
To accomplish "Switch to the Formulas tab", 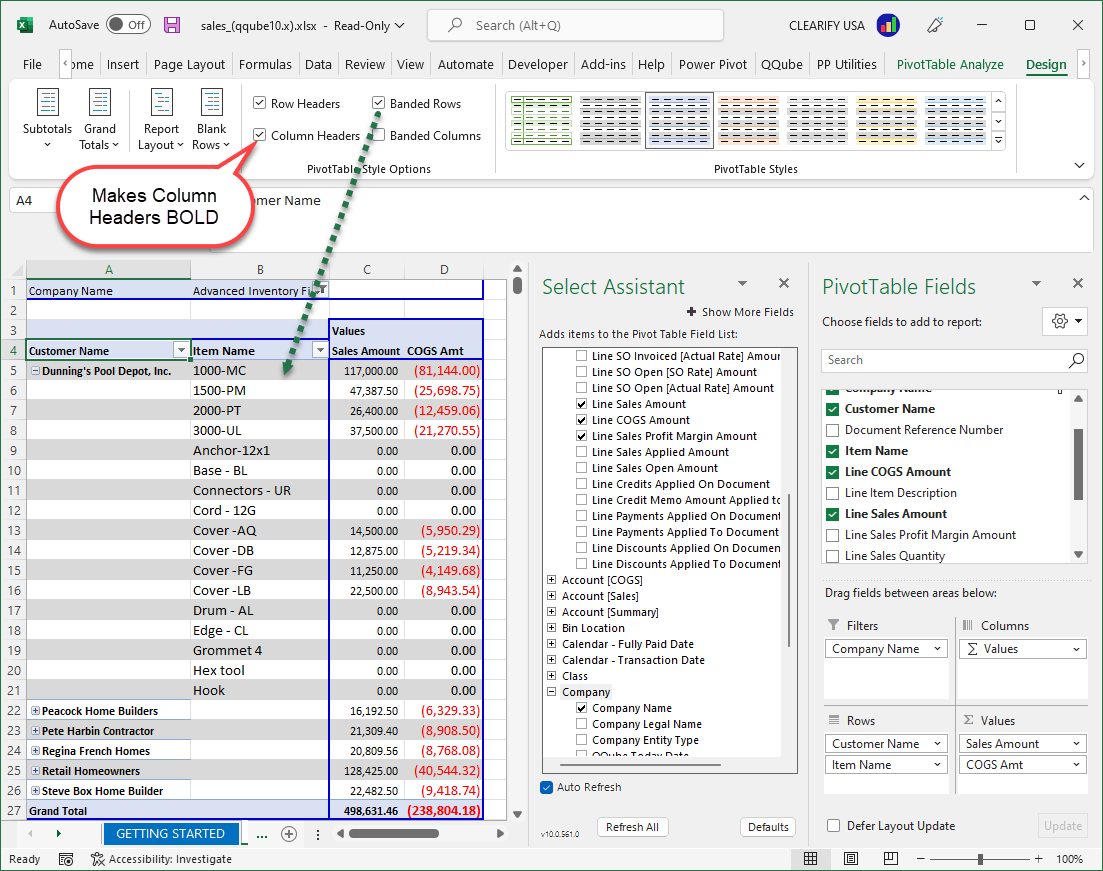I will 264,64.
